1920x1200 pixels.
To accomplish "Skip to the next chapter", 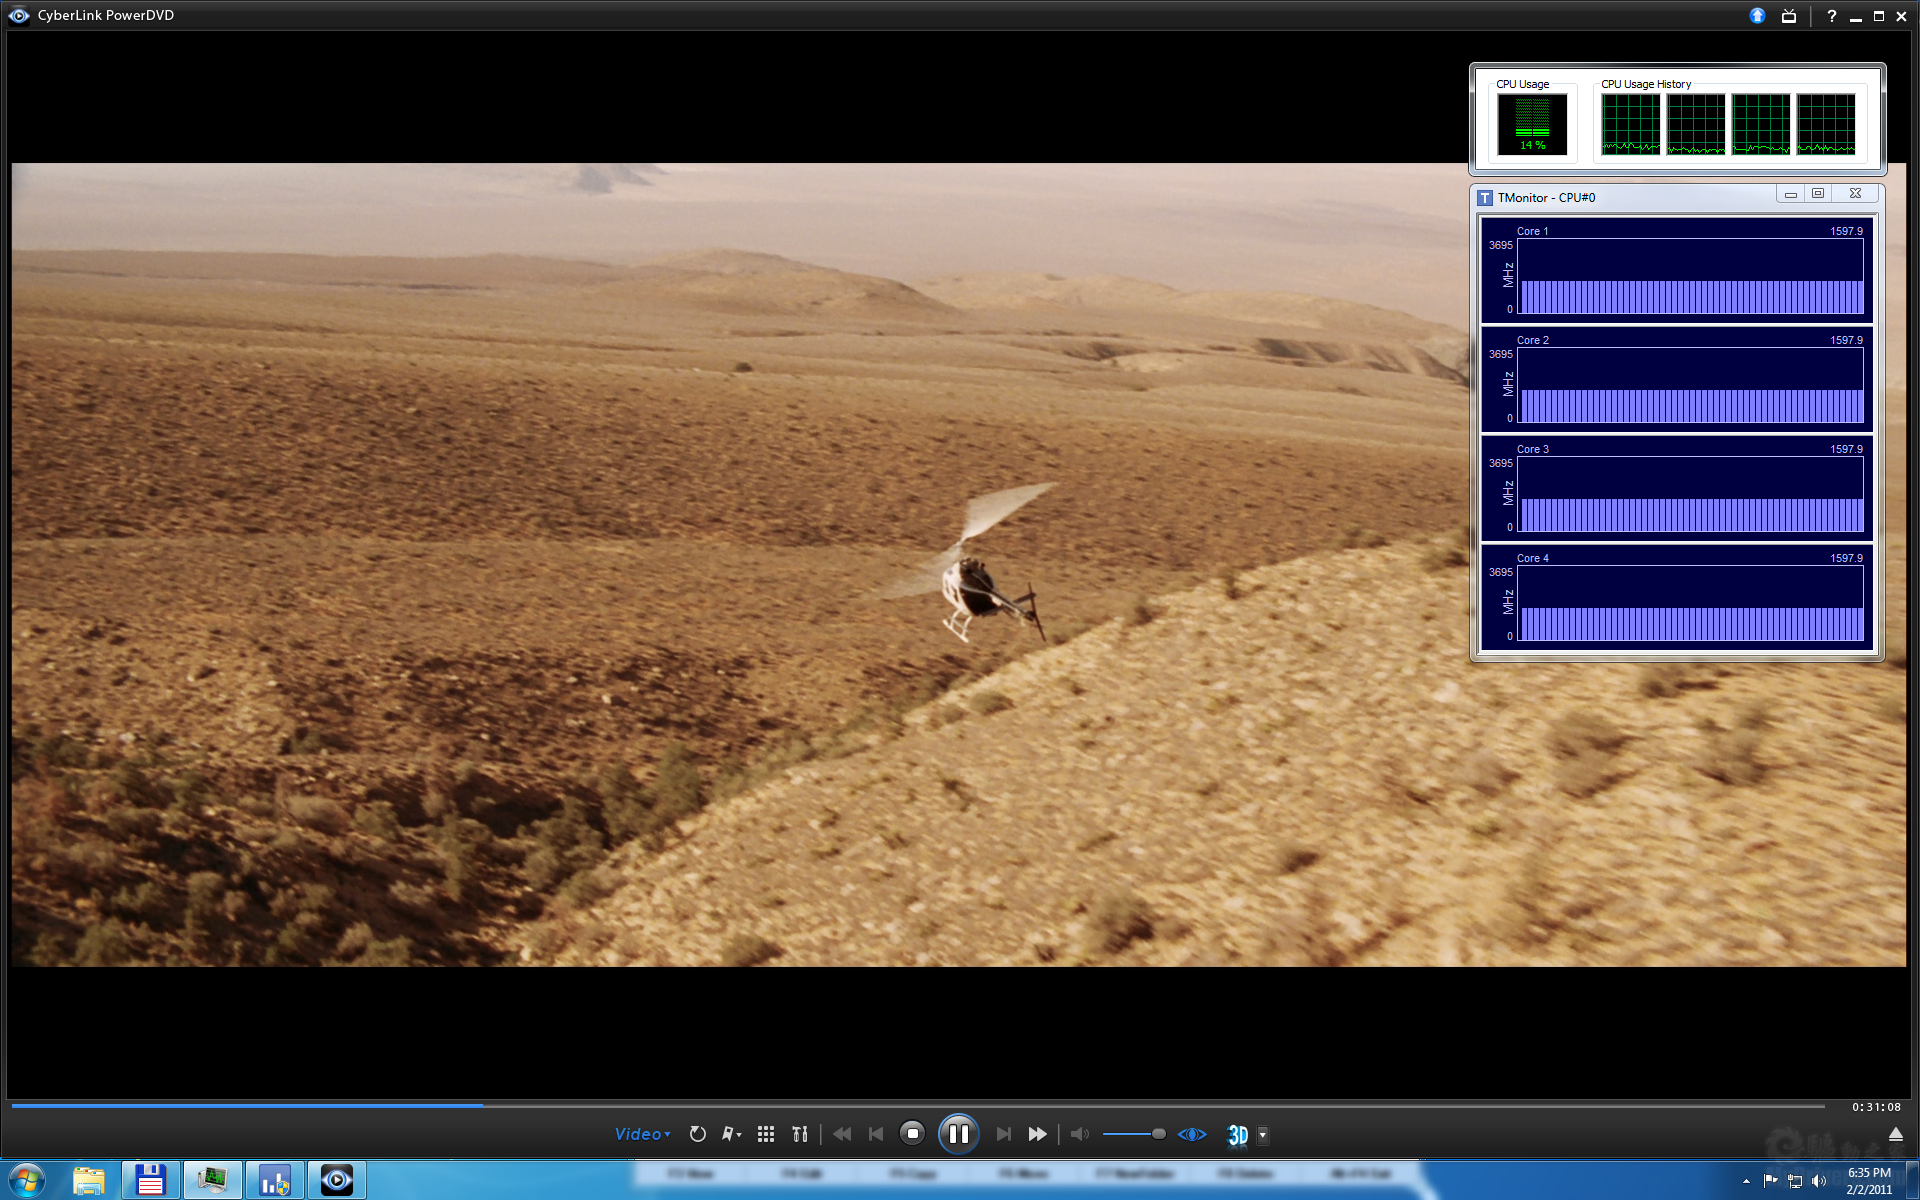I will pos(1003,1134).
